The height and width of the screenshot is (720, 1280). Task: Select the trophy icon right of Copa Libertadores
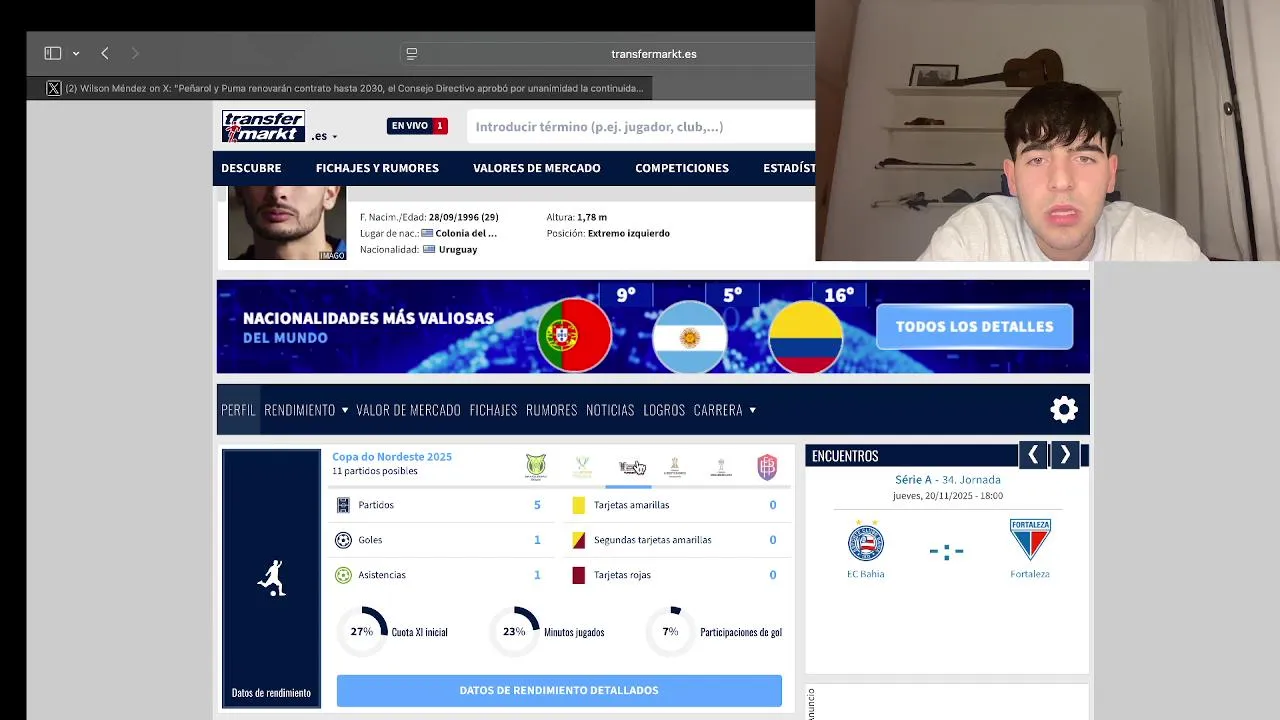[x=721, y=467]
